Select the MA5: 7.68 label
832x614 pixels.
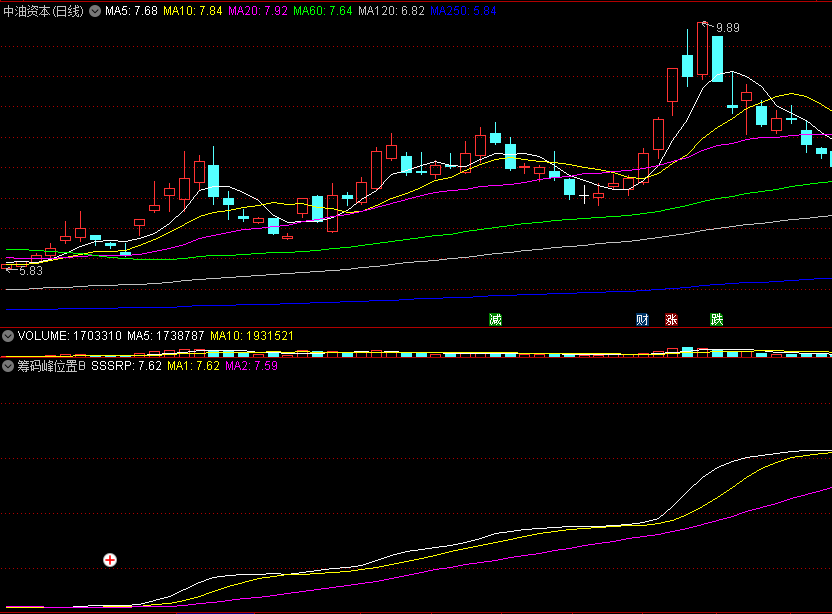point(131,11)
